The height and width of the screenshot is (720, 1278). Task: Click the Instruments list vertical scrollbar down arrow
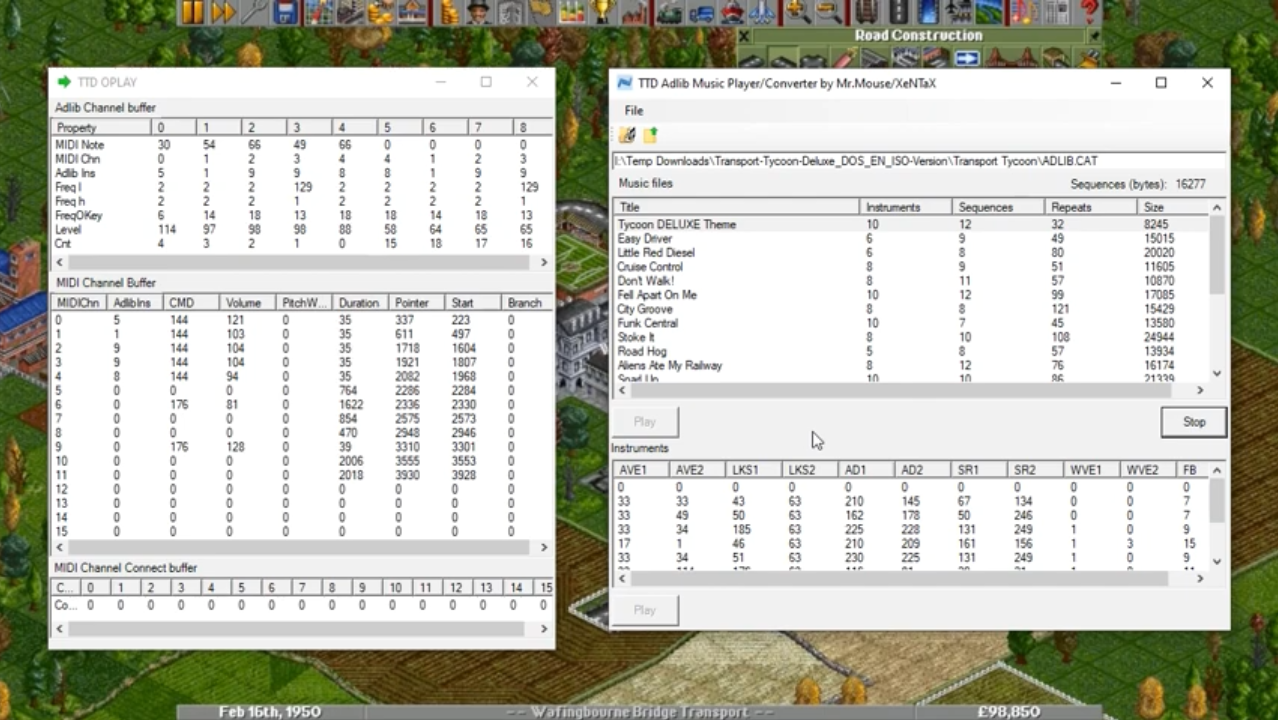[x=1217, y=561]
